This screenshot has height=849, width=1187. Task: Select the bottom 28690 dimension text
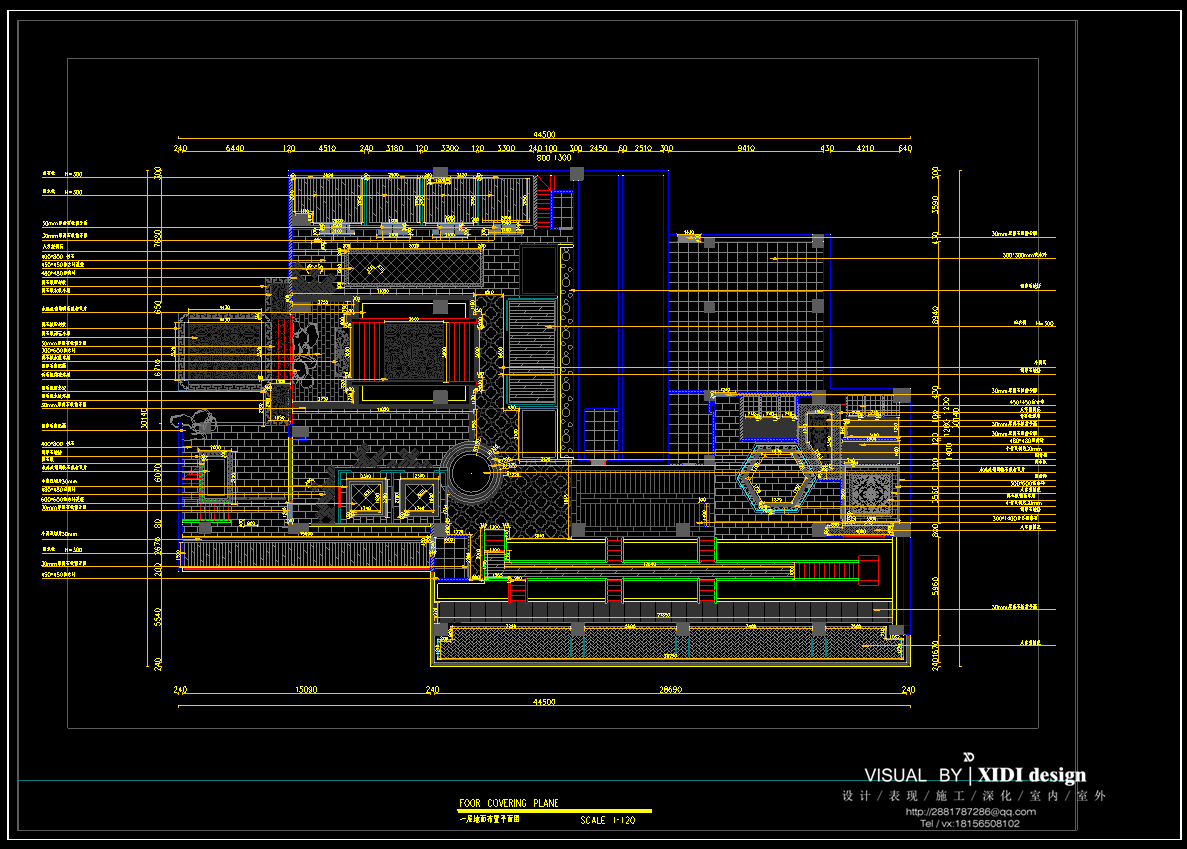[670, 690]
